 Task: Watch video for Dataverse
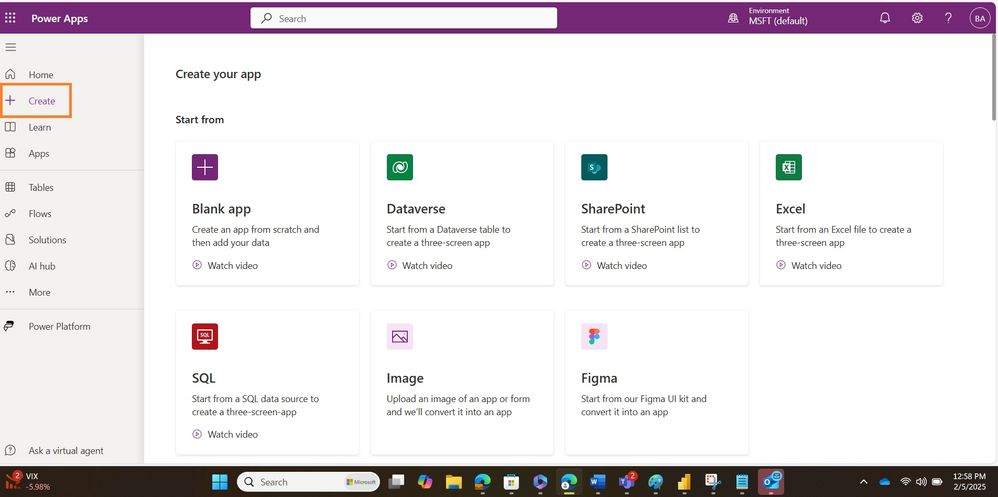[x=419, y=265]
